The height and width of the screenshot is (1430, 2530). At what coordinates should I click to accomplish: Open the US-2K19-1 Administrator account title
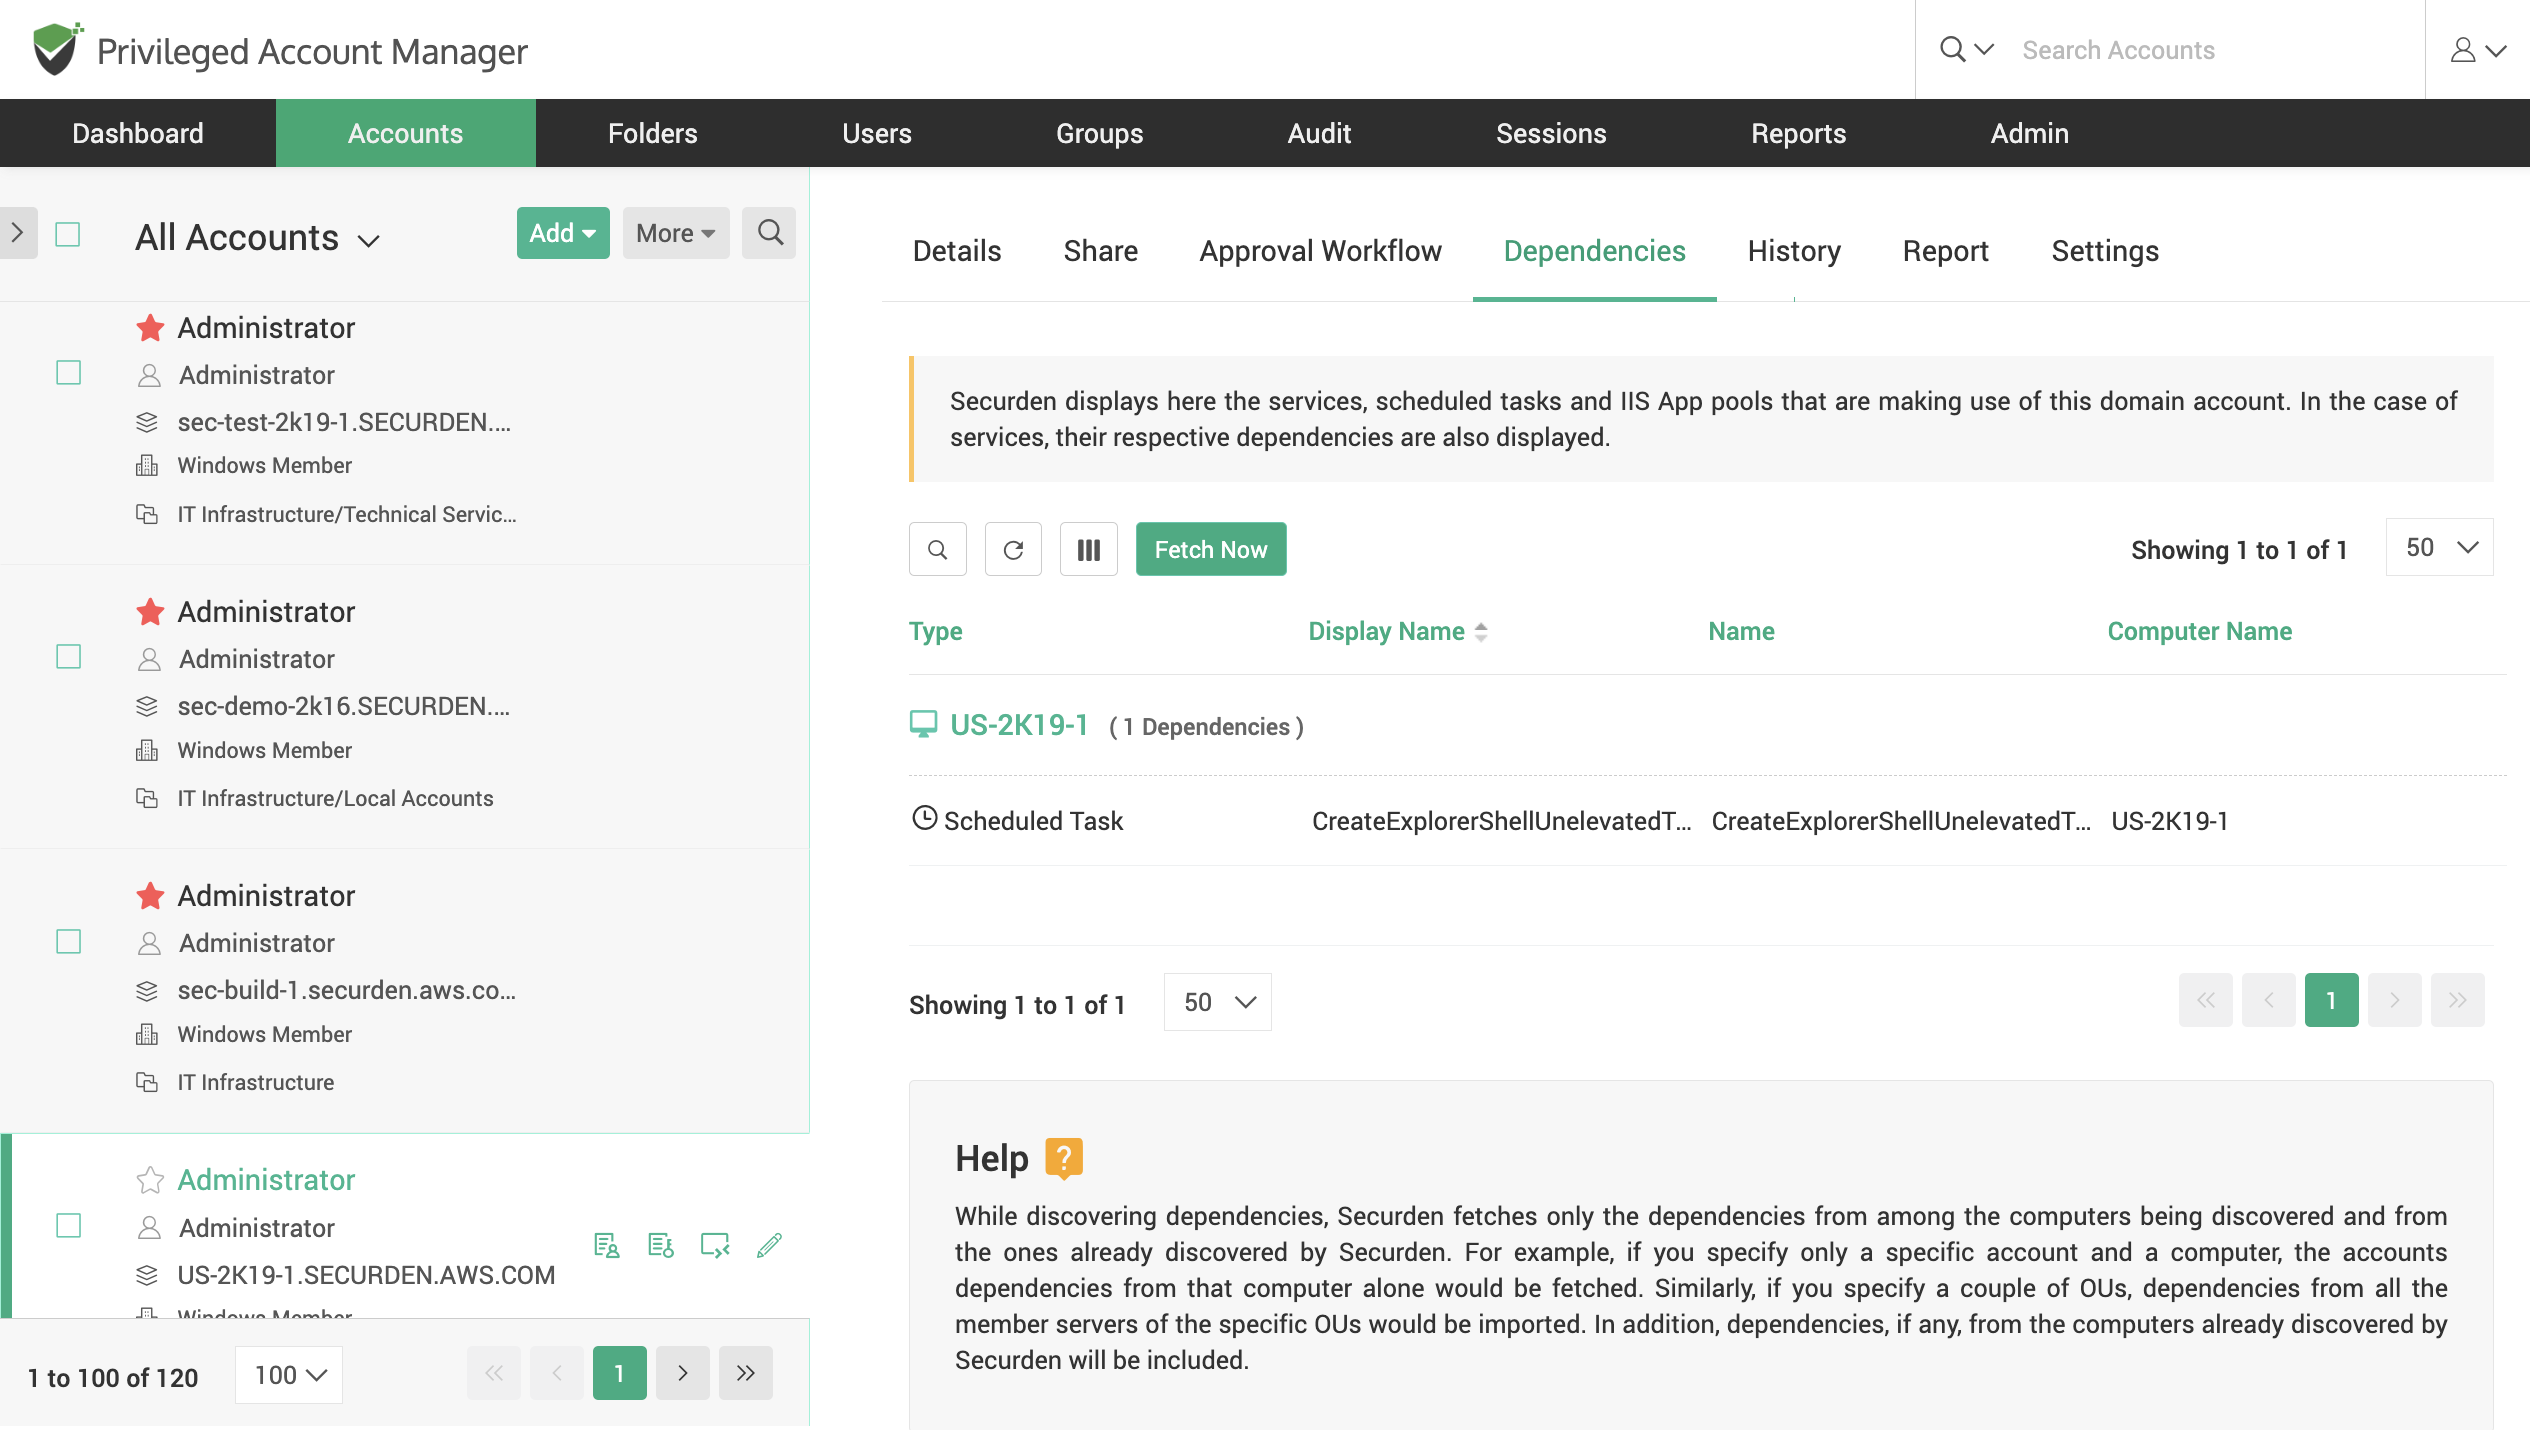266,1180
